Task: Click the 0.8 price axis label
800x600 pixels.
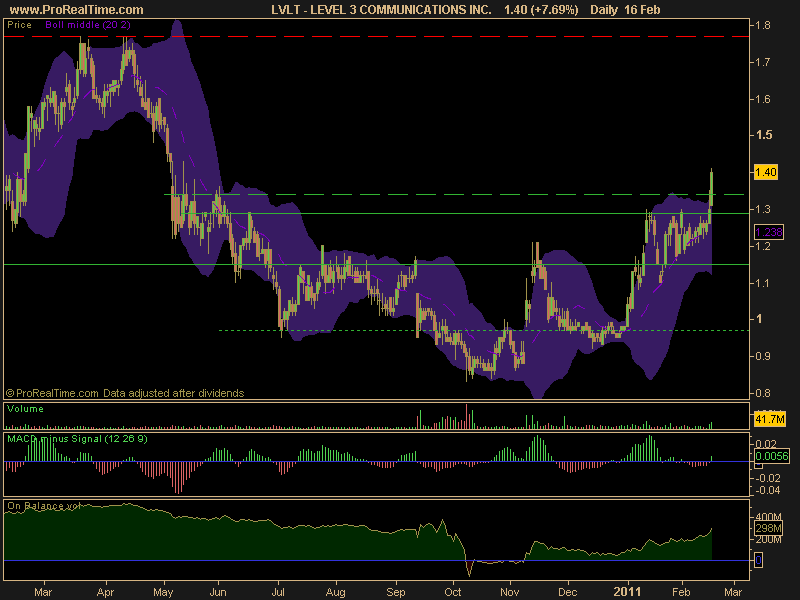Action: point(763,393)
